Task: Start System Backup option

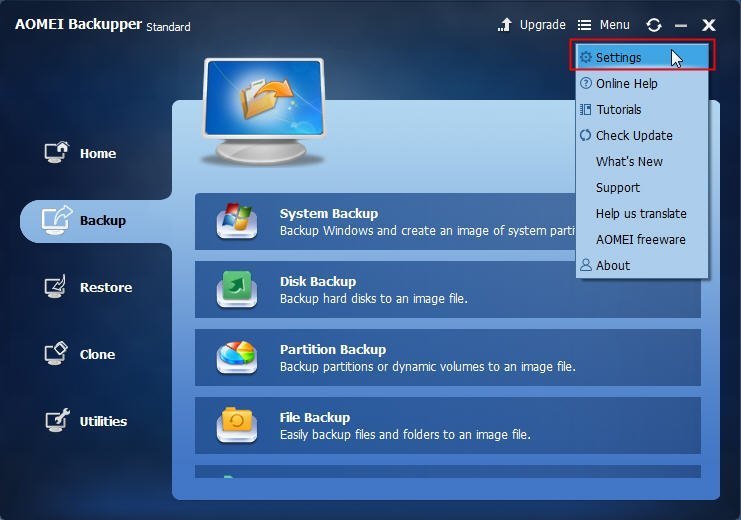Action: [x=385, y=221]
